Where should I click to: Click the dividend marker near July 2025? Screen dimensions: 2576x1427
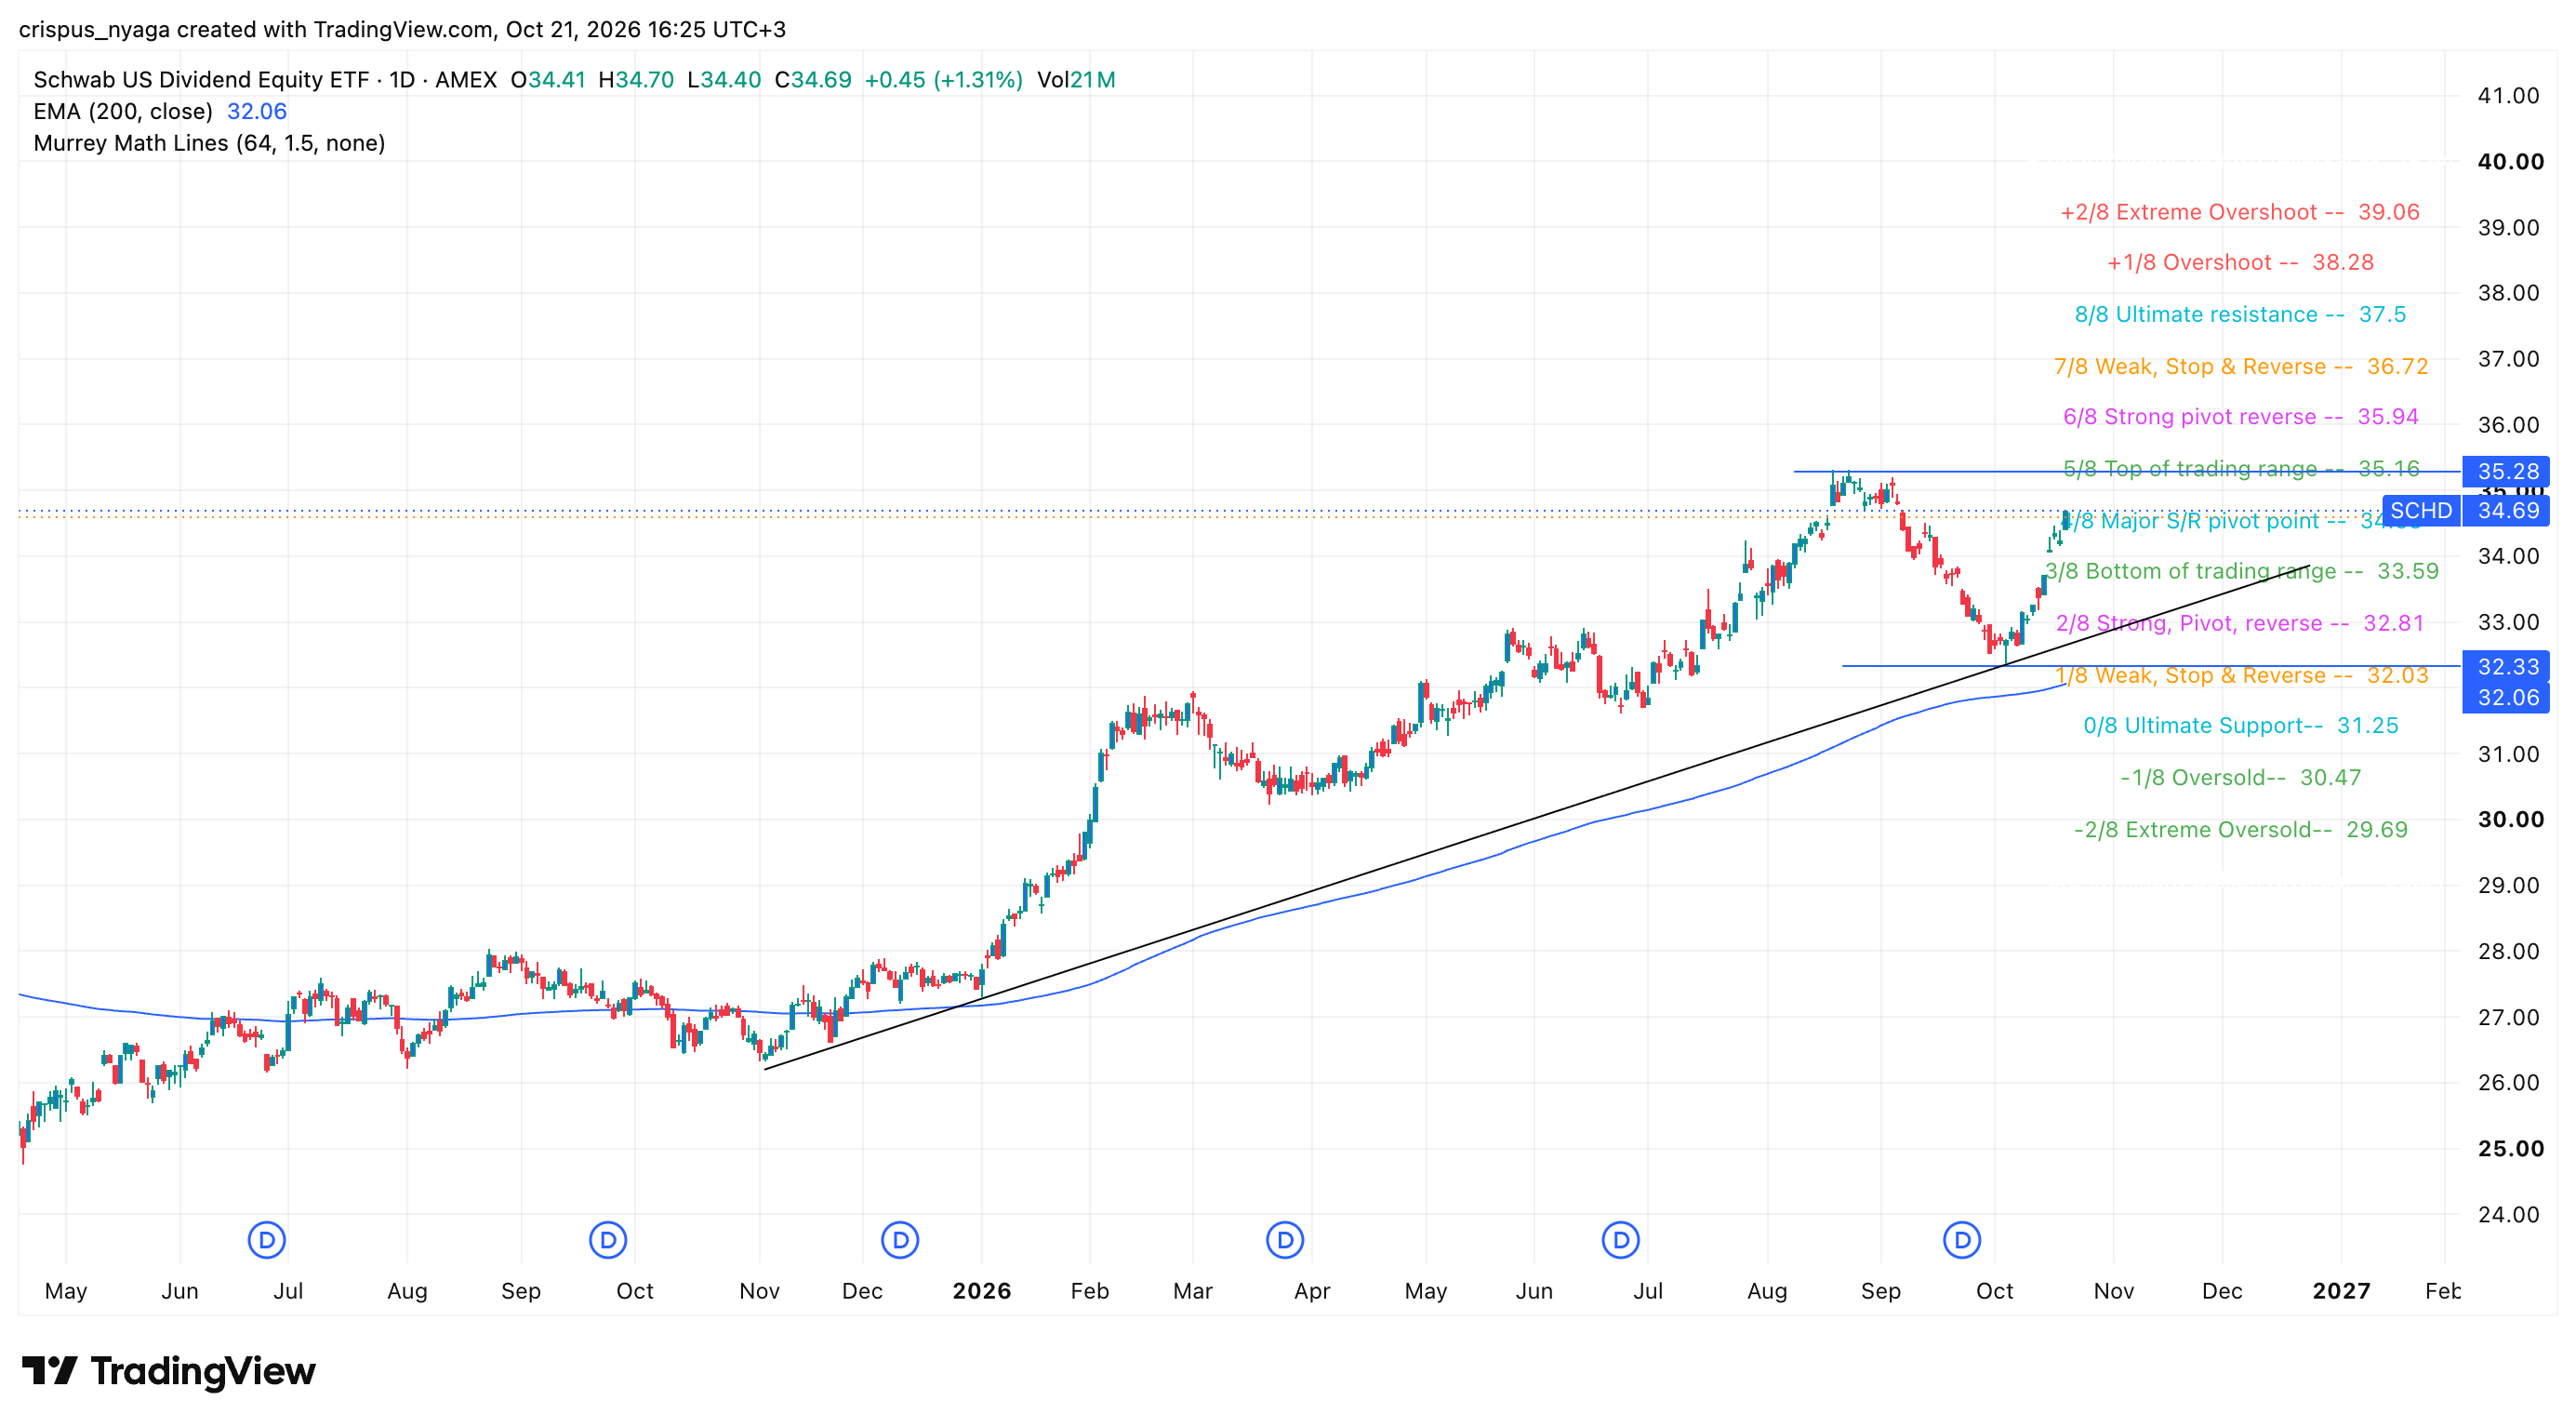pos(267,1240)
